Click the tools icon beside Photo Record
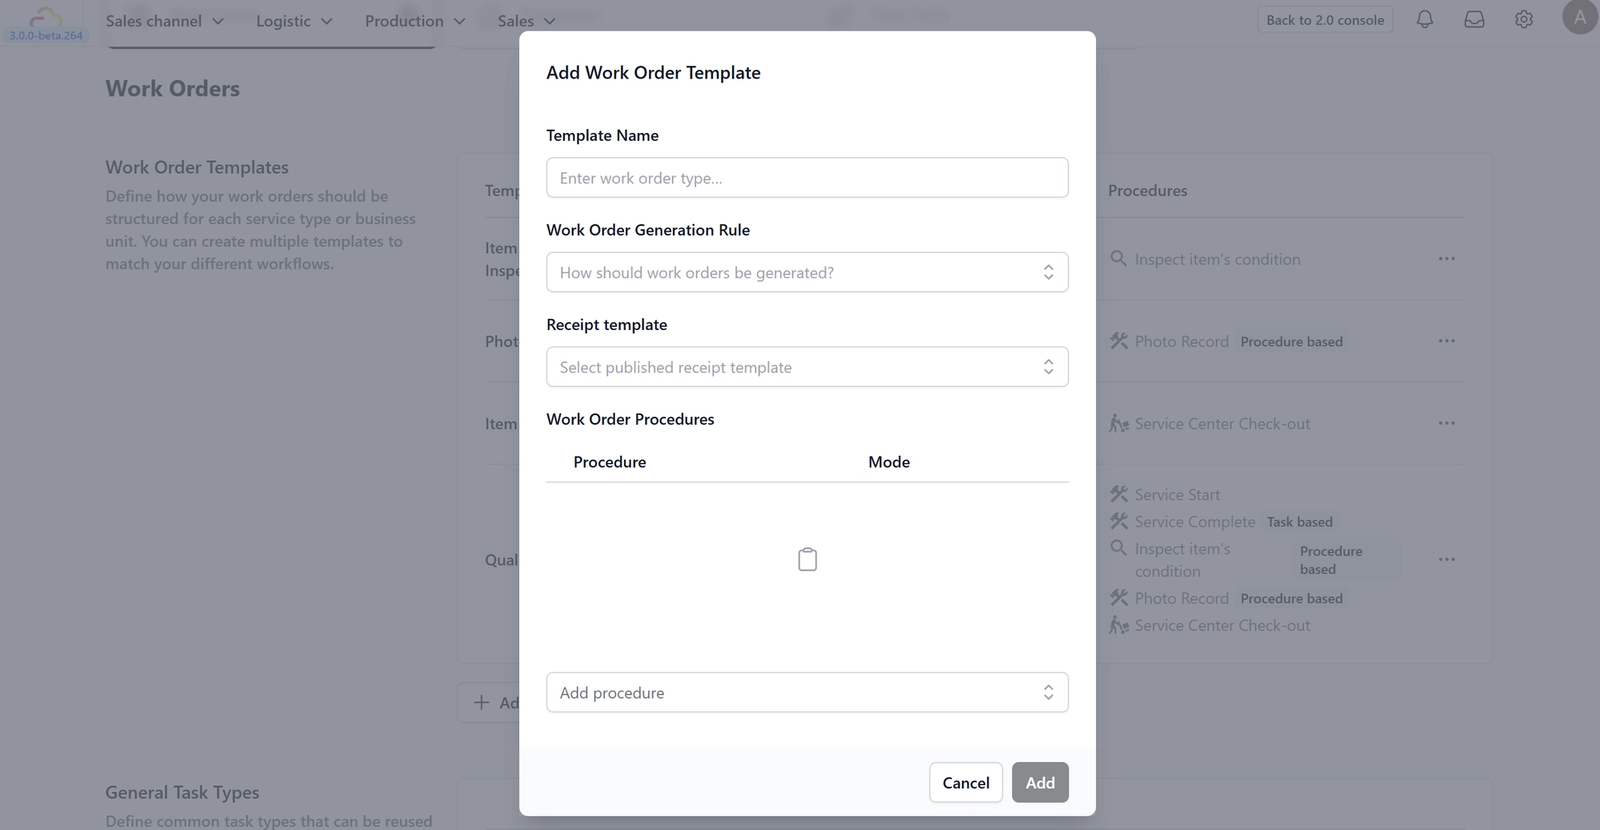 pos(1119,340)
